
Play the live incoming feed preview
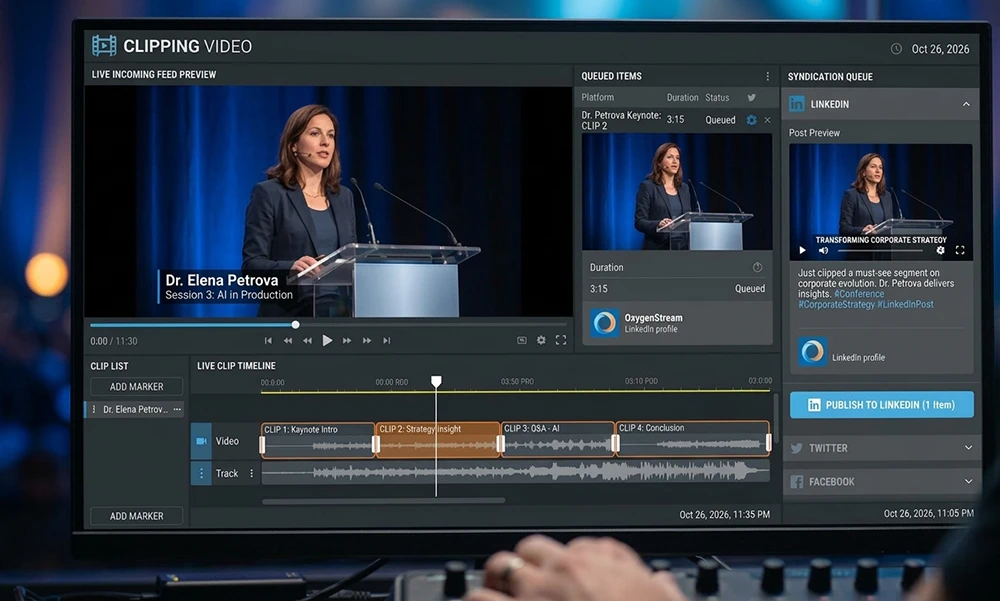pos(327,341)
